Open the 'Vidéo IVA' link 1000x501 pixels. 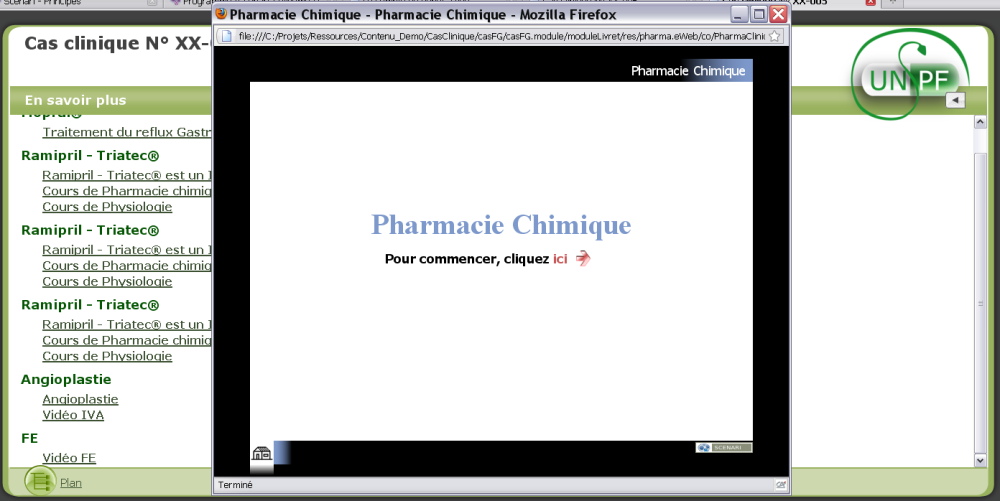pyautogui.click(x=73, y=415)
